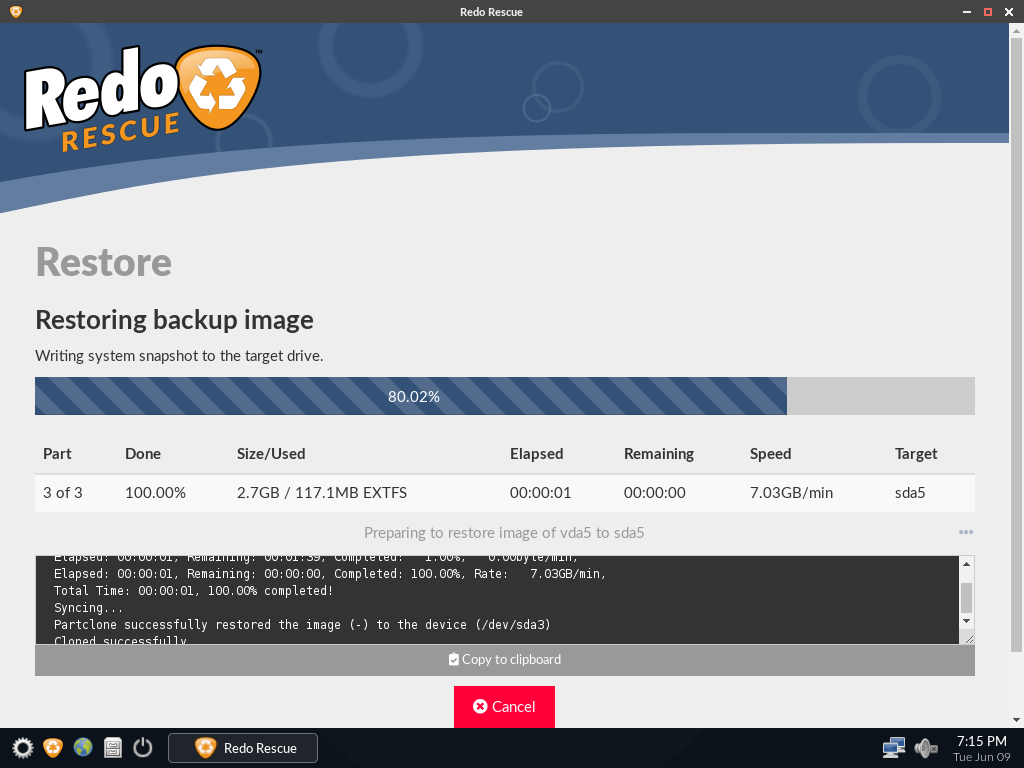Cancel the restore operation

coord(504,706)
